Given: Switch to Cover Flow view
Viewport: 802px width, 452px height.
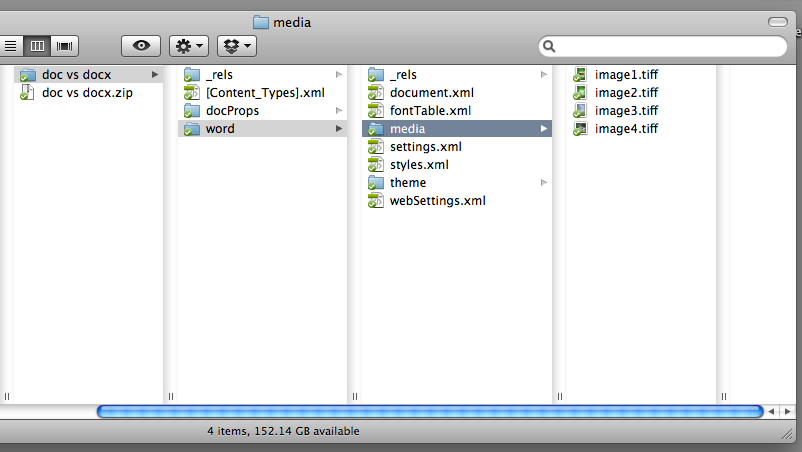Looking at the screenshot, I should pyautogui.click(x=65, y=46).
